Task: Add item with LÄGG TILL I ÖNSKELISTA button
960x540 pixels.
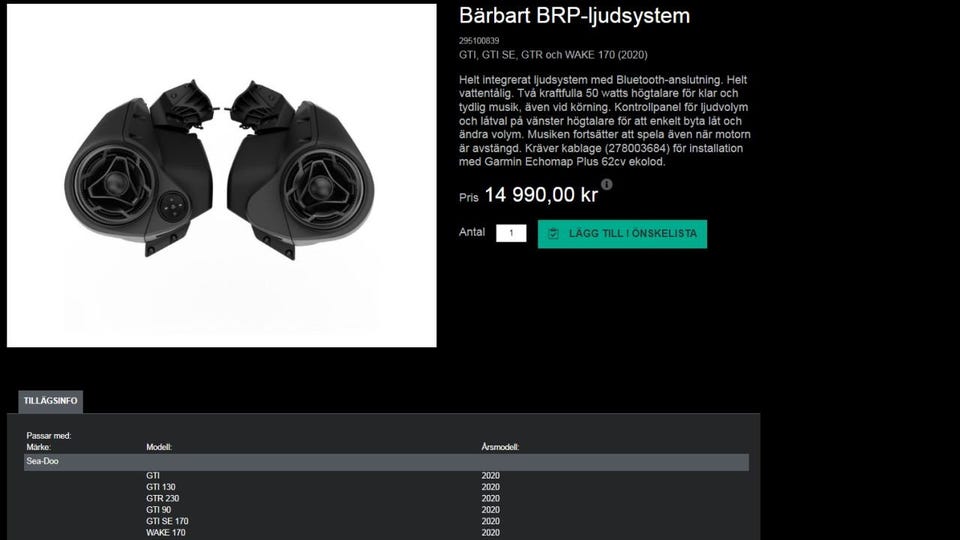Action: click(x=622, y=234)
